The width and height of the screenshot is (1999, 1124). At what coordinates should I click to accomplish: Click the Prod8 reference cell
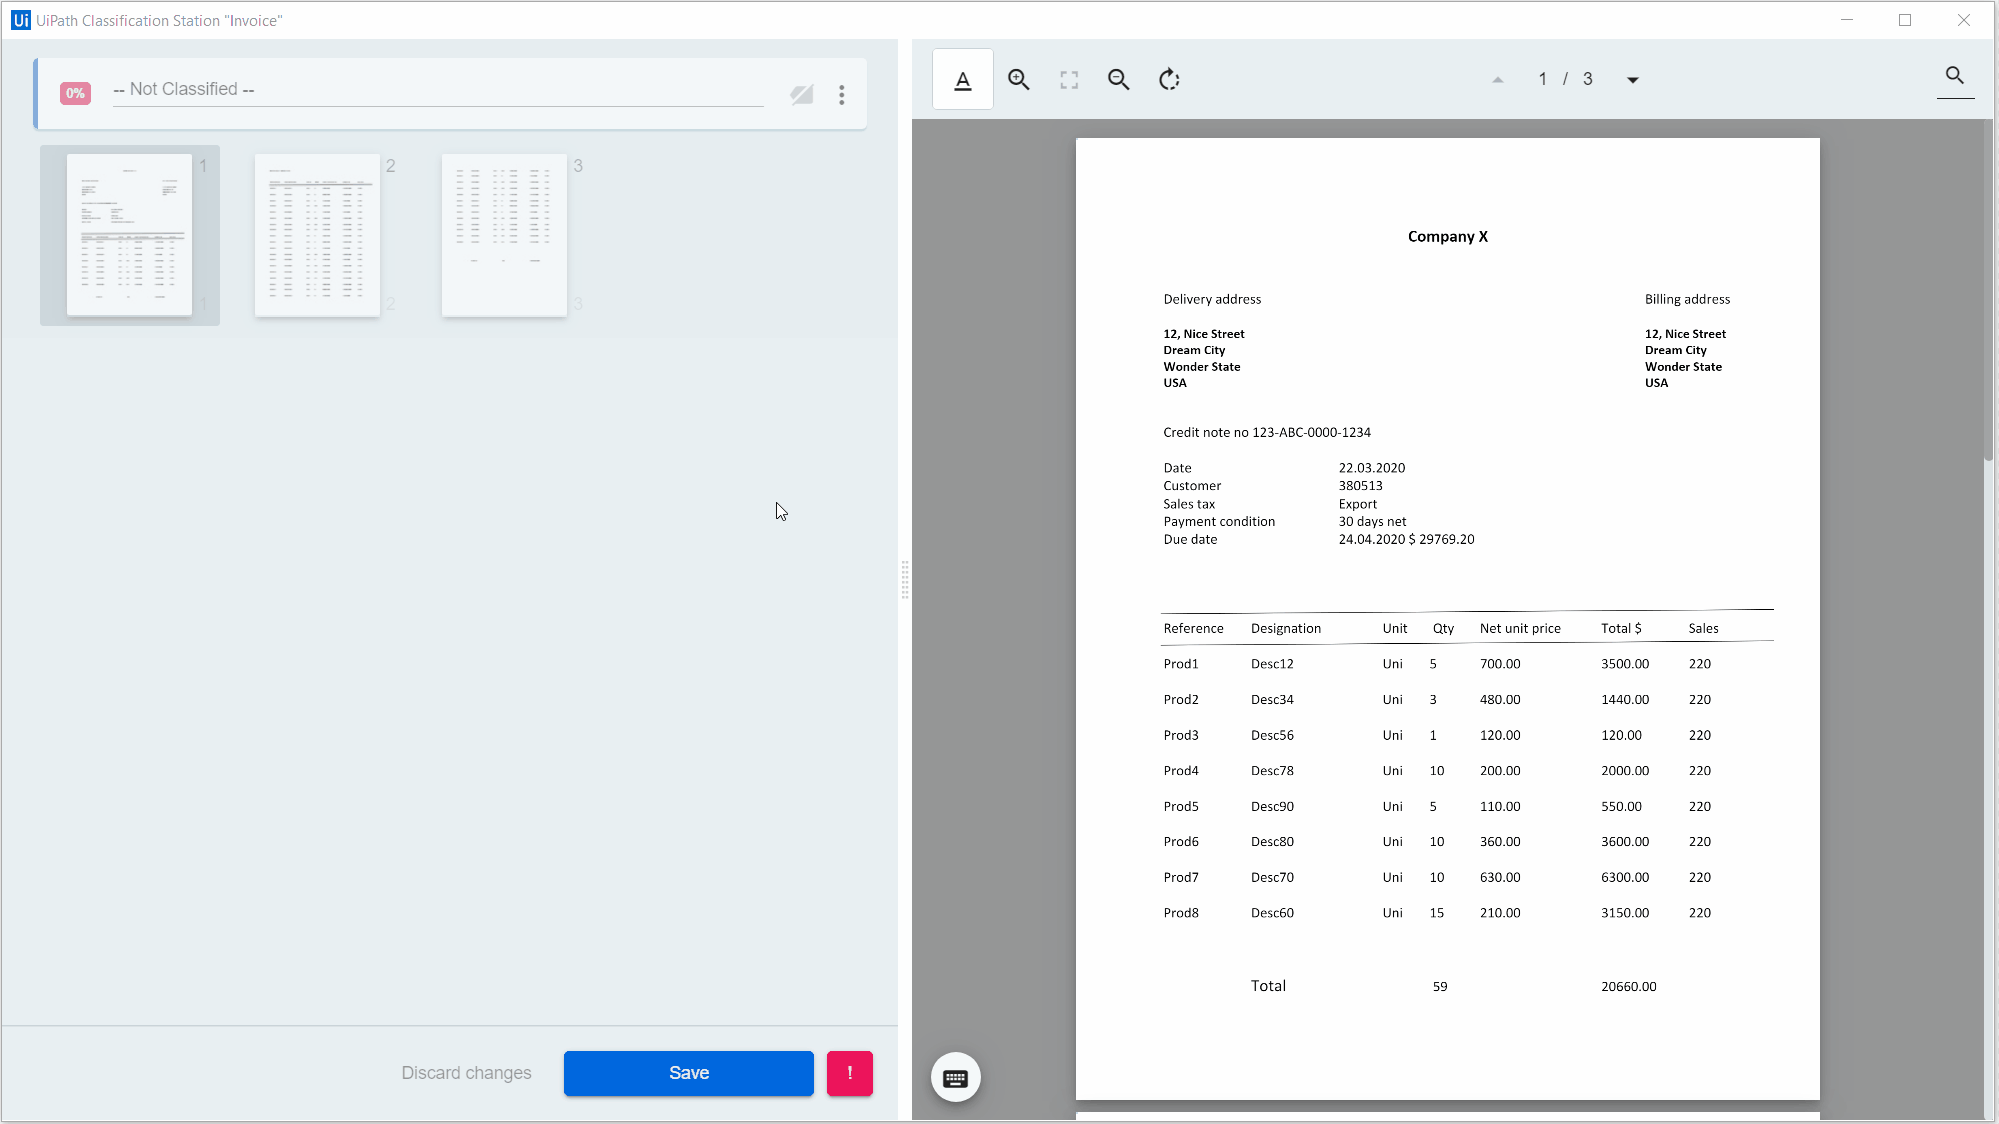(1180, 913)
